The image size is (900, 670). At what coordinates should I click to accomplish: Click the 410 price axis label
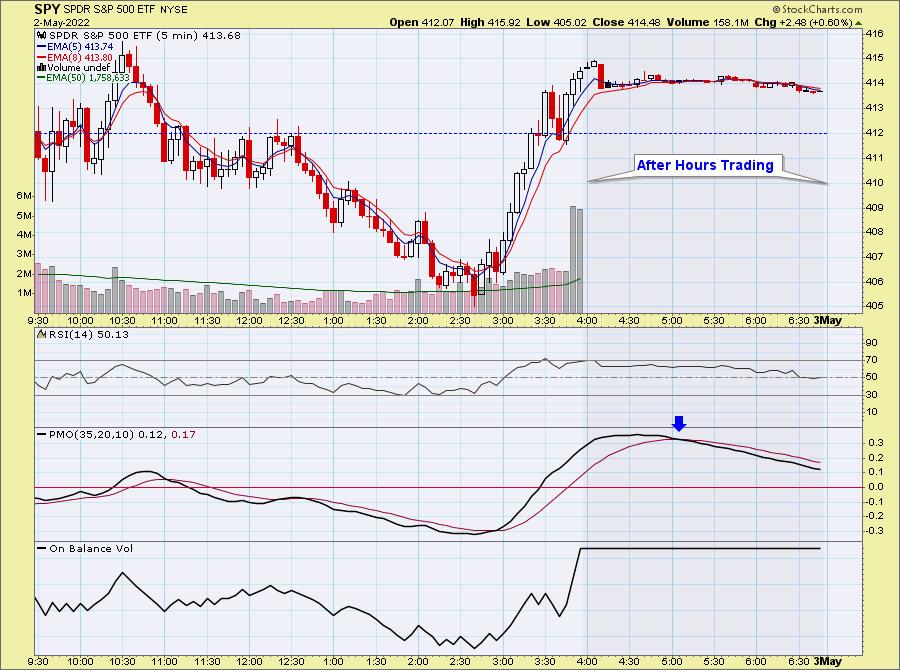click(874, 183)
